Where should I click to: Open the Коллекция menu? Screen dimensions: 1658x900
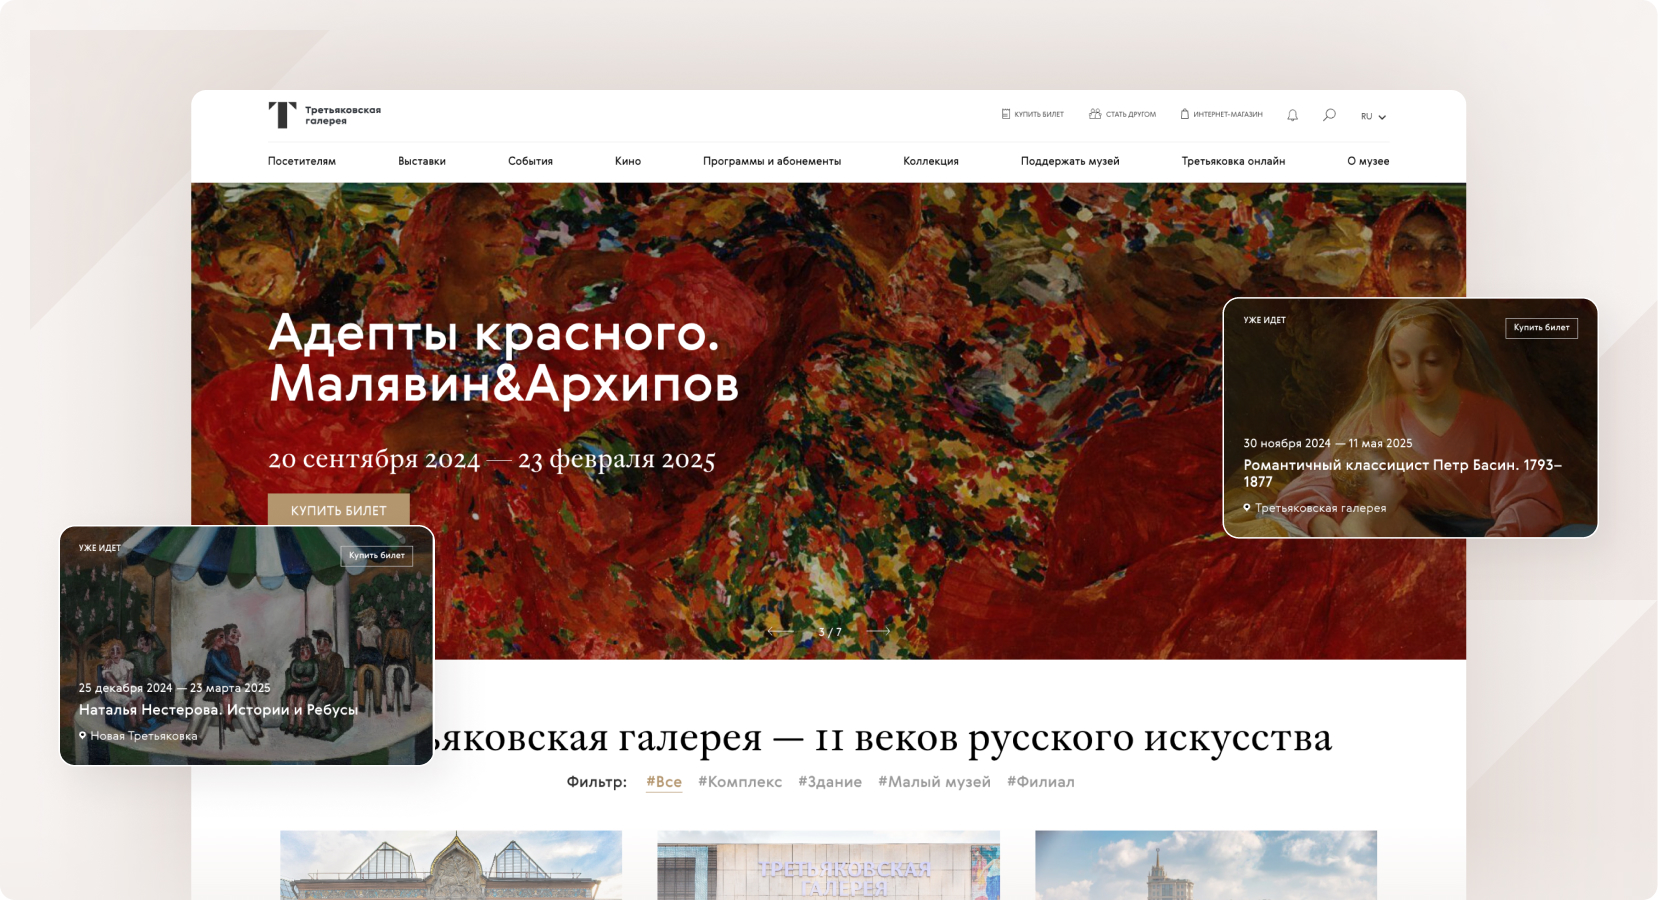(x=931, y=161)
